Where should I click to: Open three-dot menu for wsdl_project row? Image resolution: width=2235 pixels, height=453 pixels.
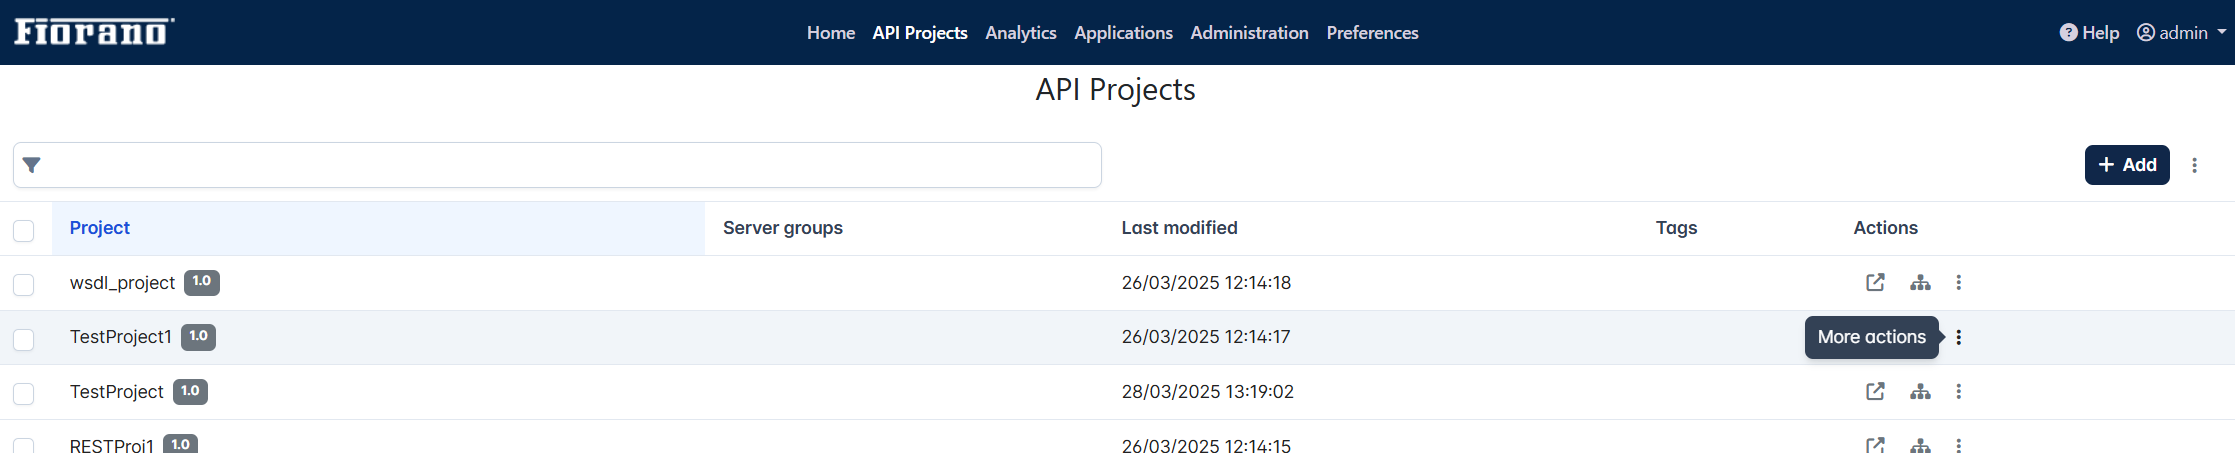pyautogui.click(x=1958, y=283)
